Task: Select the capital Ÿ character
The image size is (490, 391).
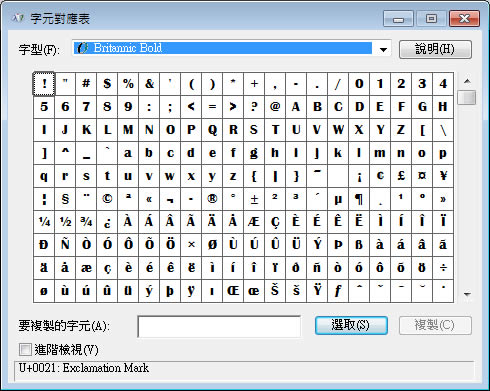Action: pos(317,291)
